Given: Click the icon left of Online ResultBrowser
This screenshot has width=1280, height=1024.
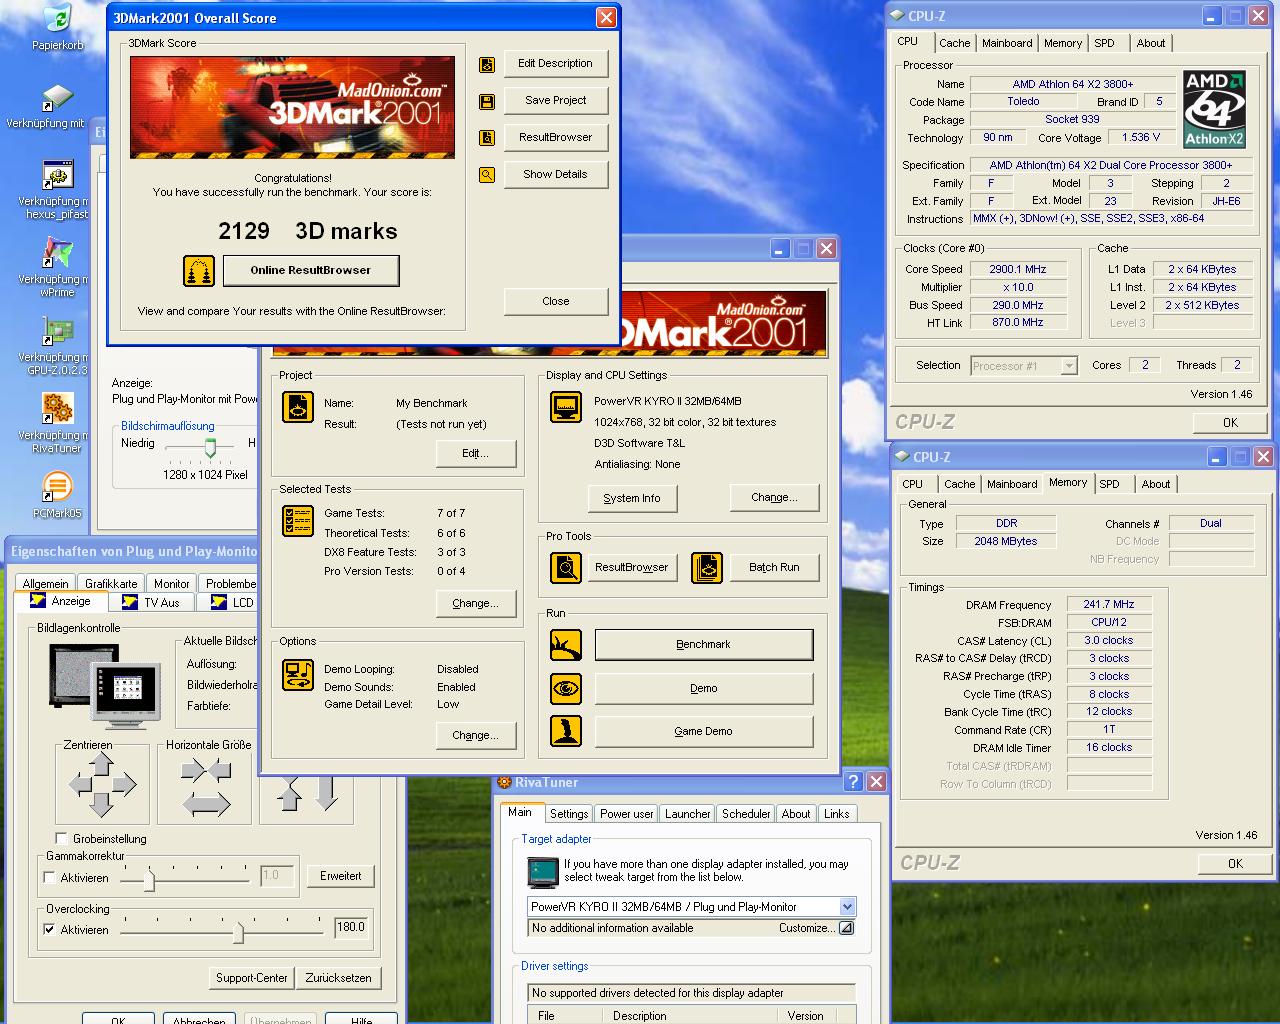Looking at the screenshot, I should [x=199, y=270].
